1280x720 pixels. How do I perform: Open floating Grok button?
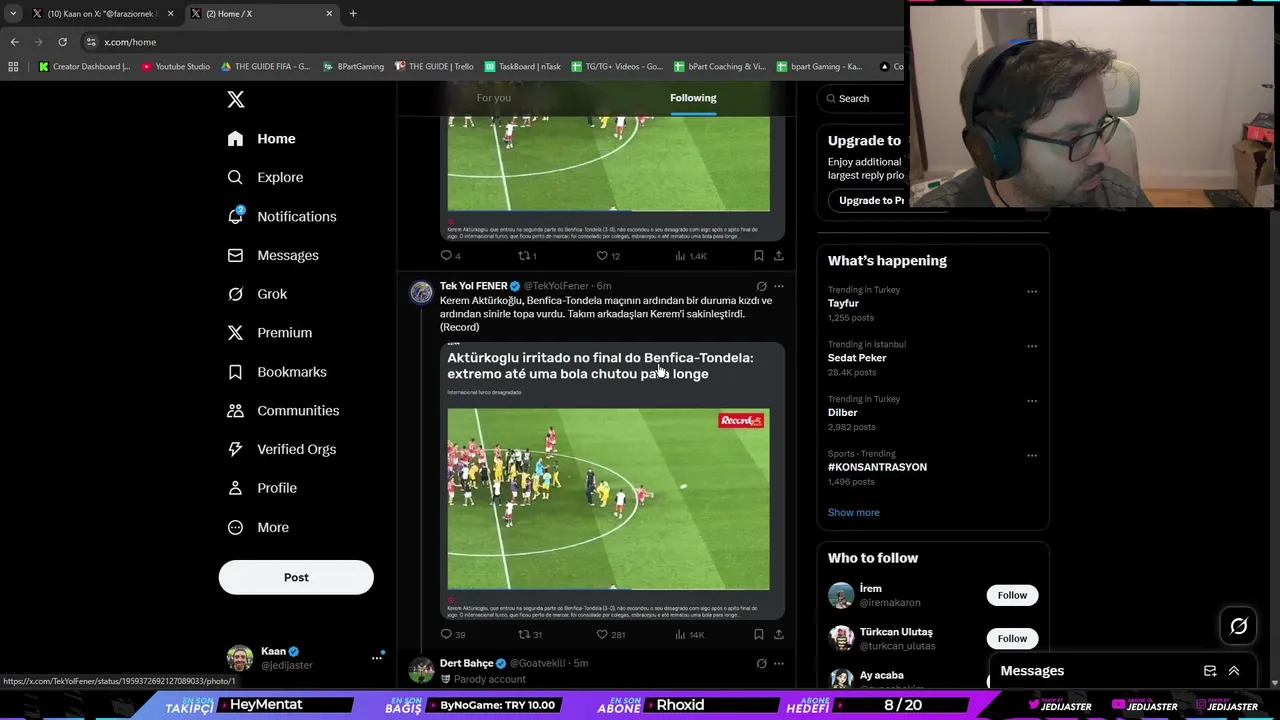coord(1238,626)
